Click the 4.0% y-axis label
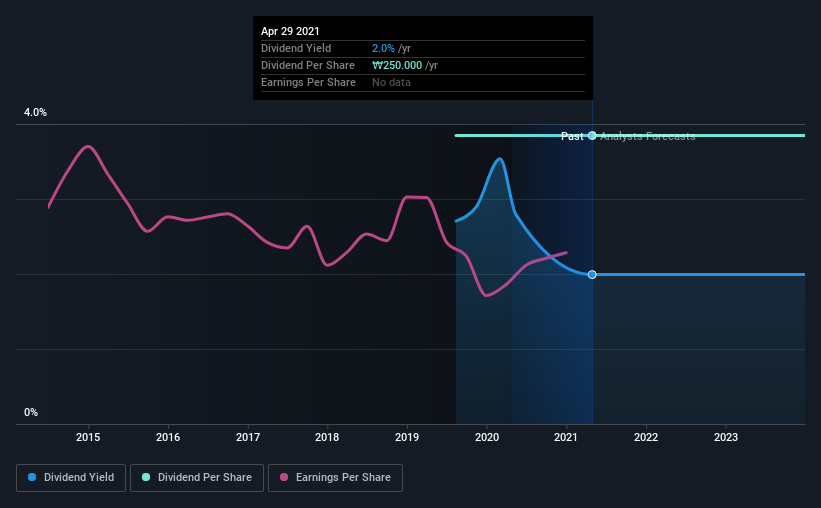This screenshot has height=508, width=821. pos(35,112)
